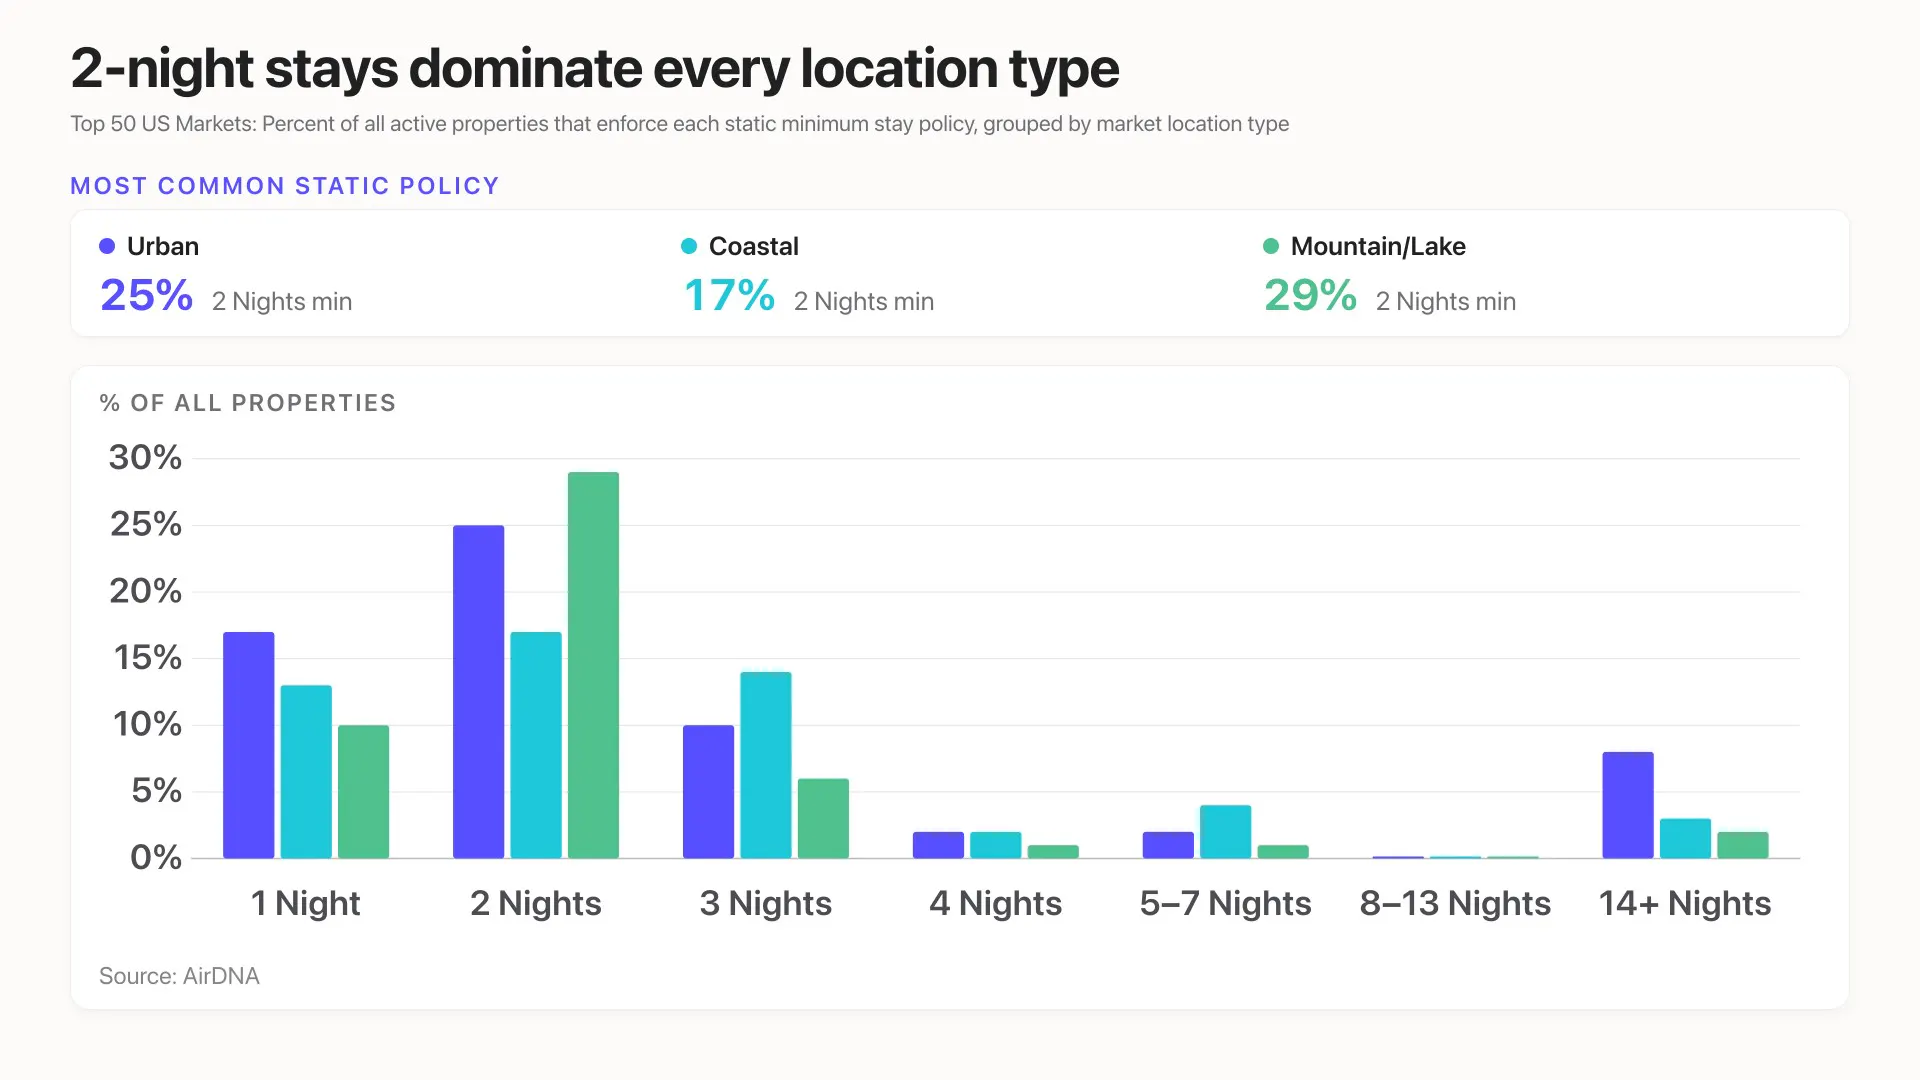Select the Coastal legend label
This screenshot has width=1920, height=1080.
pos(754,246)
